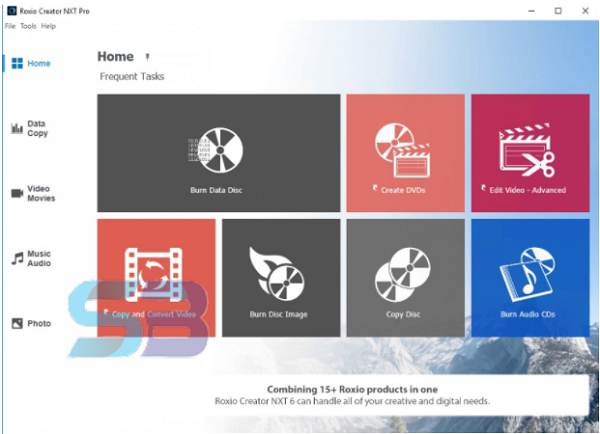Open the File menu

click(10, 26)
